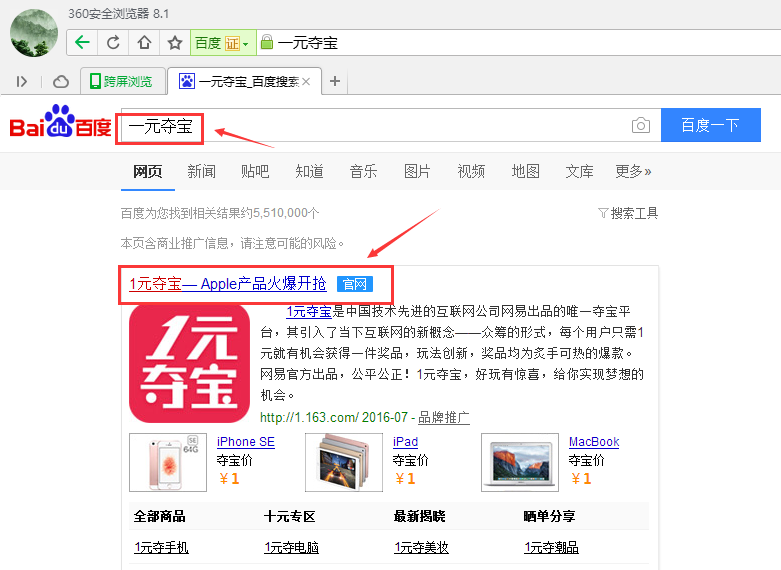
Task: Open the iPhone SE product thumbnail
Action: (x=168, y=462)
